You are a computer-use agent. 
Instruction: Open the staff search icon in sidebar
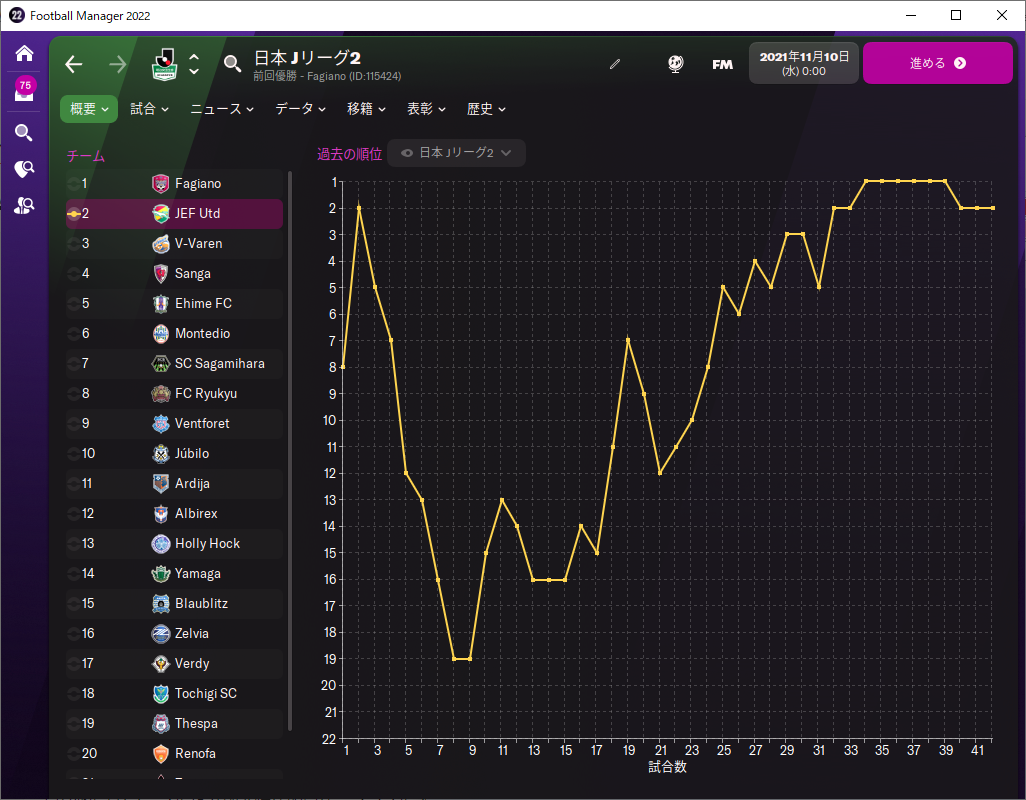coord(24,206)
